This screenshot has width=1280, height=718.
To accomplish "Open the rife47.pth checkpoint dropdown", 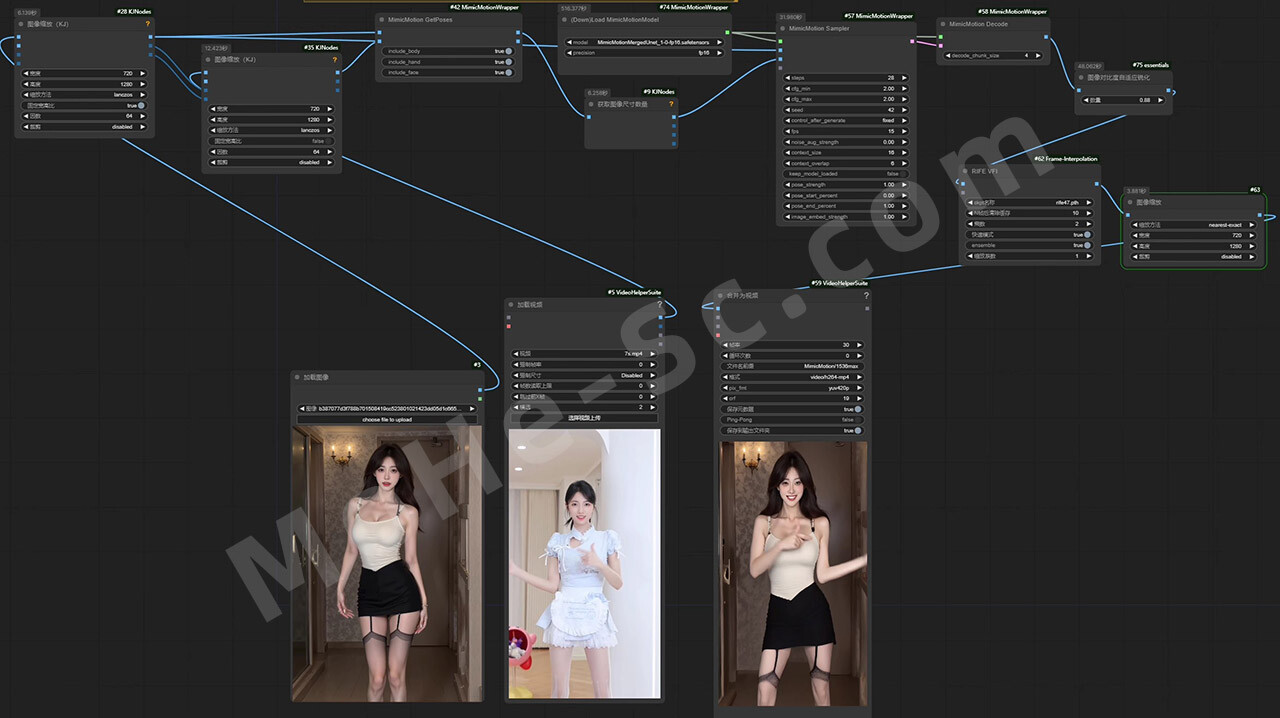I will pos(1030,202).
